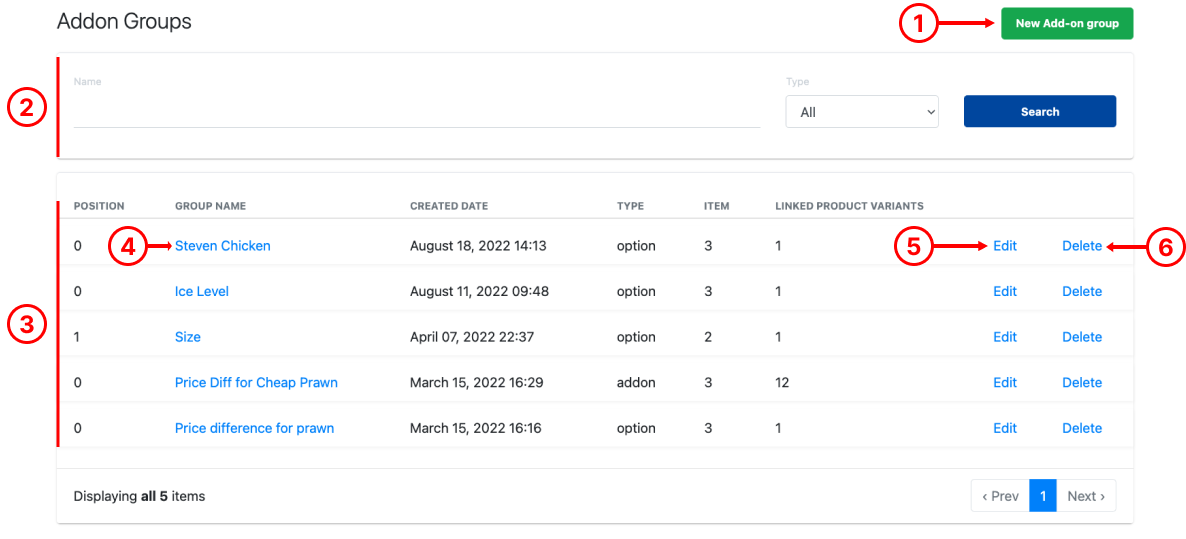Delete the Ice Level group

pyautogui.click(x=1081, y=292)
